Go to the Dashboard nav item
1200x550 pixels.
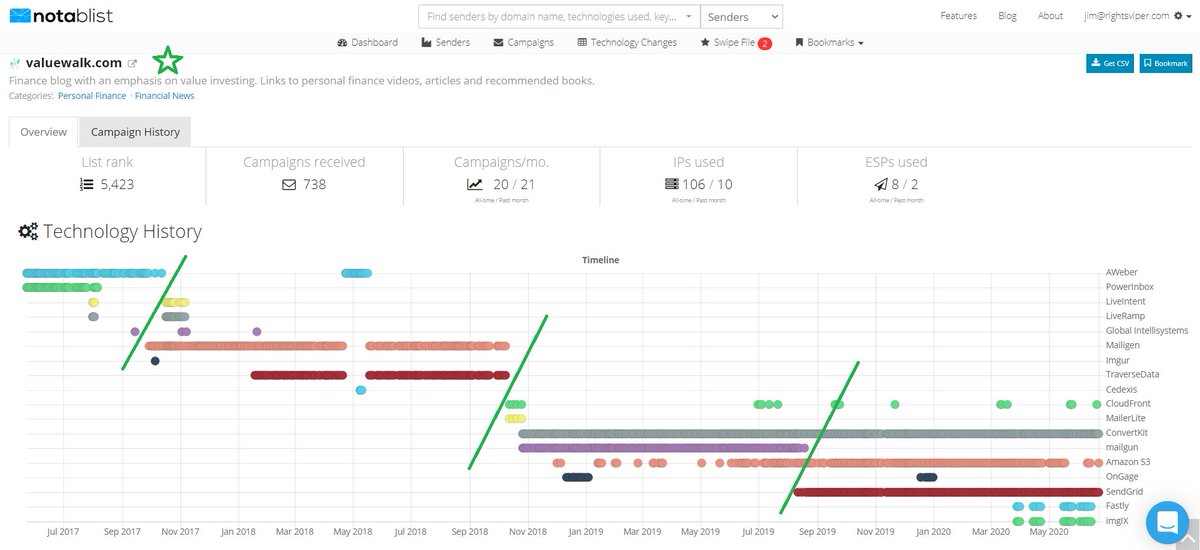(368, 42)
